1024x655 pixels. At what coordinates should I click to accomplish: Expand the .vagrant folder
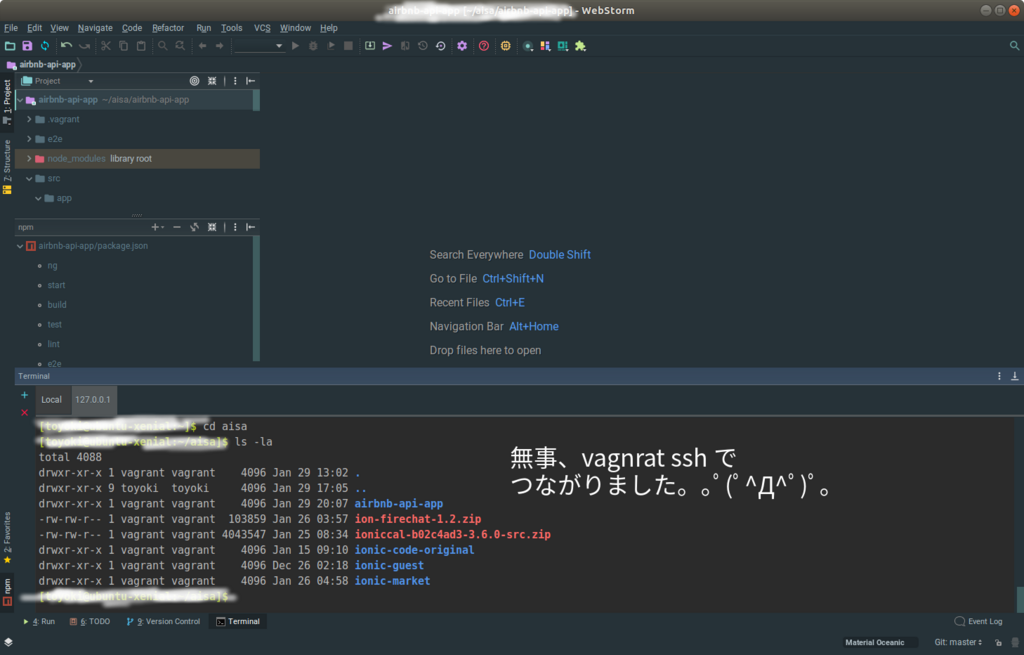(x=29, y=120)
